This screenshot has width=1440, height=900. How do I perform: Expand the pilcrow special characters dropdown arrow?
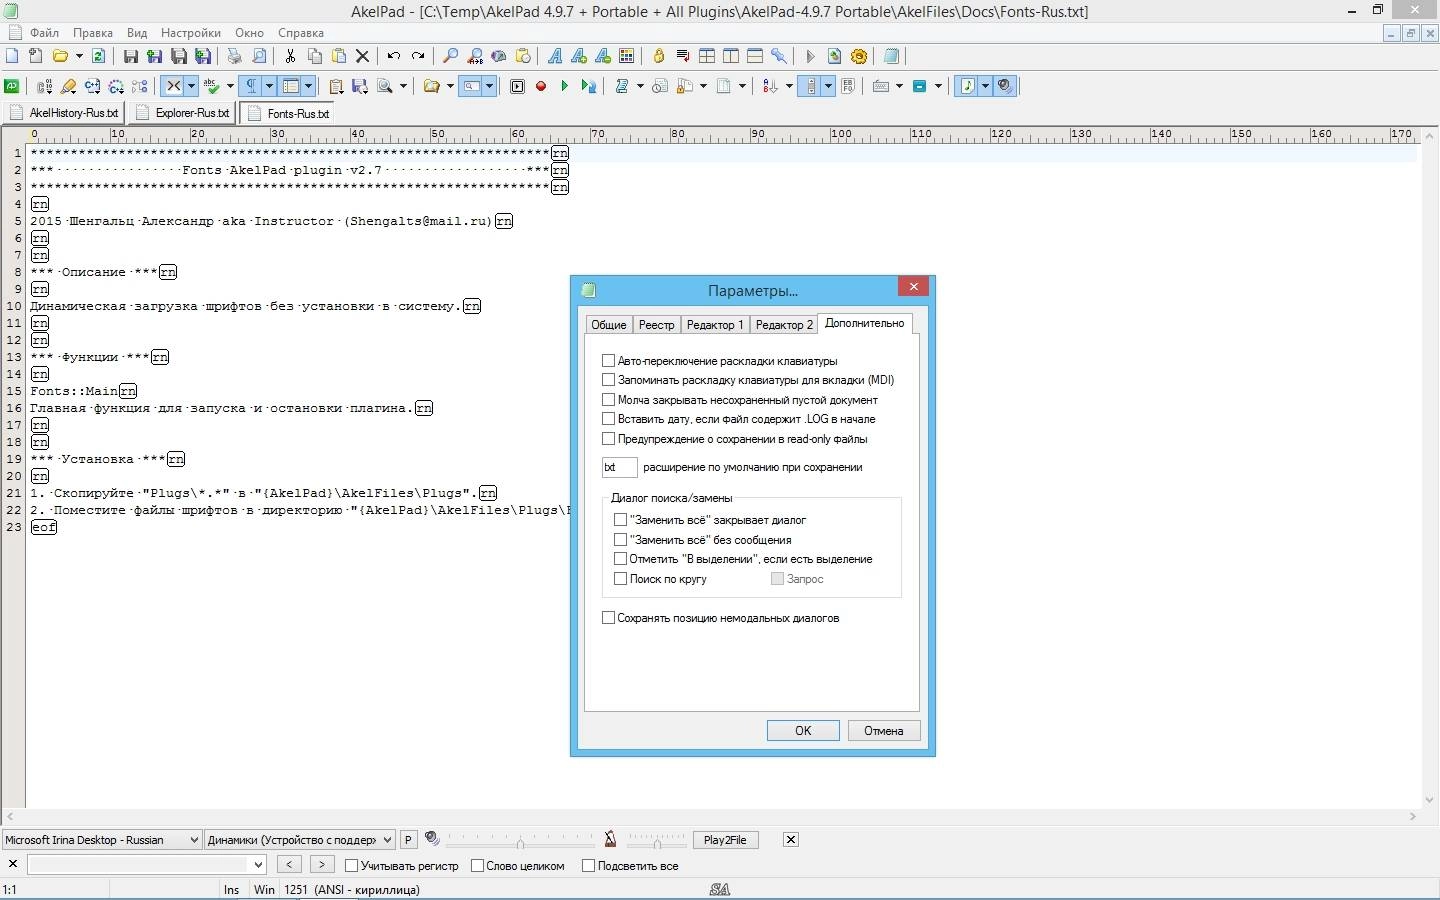point(269,86)
